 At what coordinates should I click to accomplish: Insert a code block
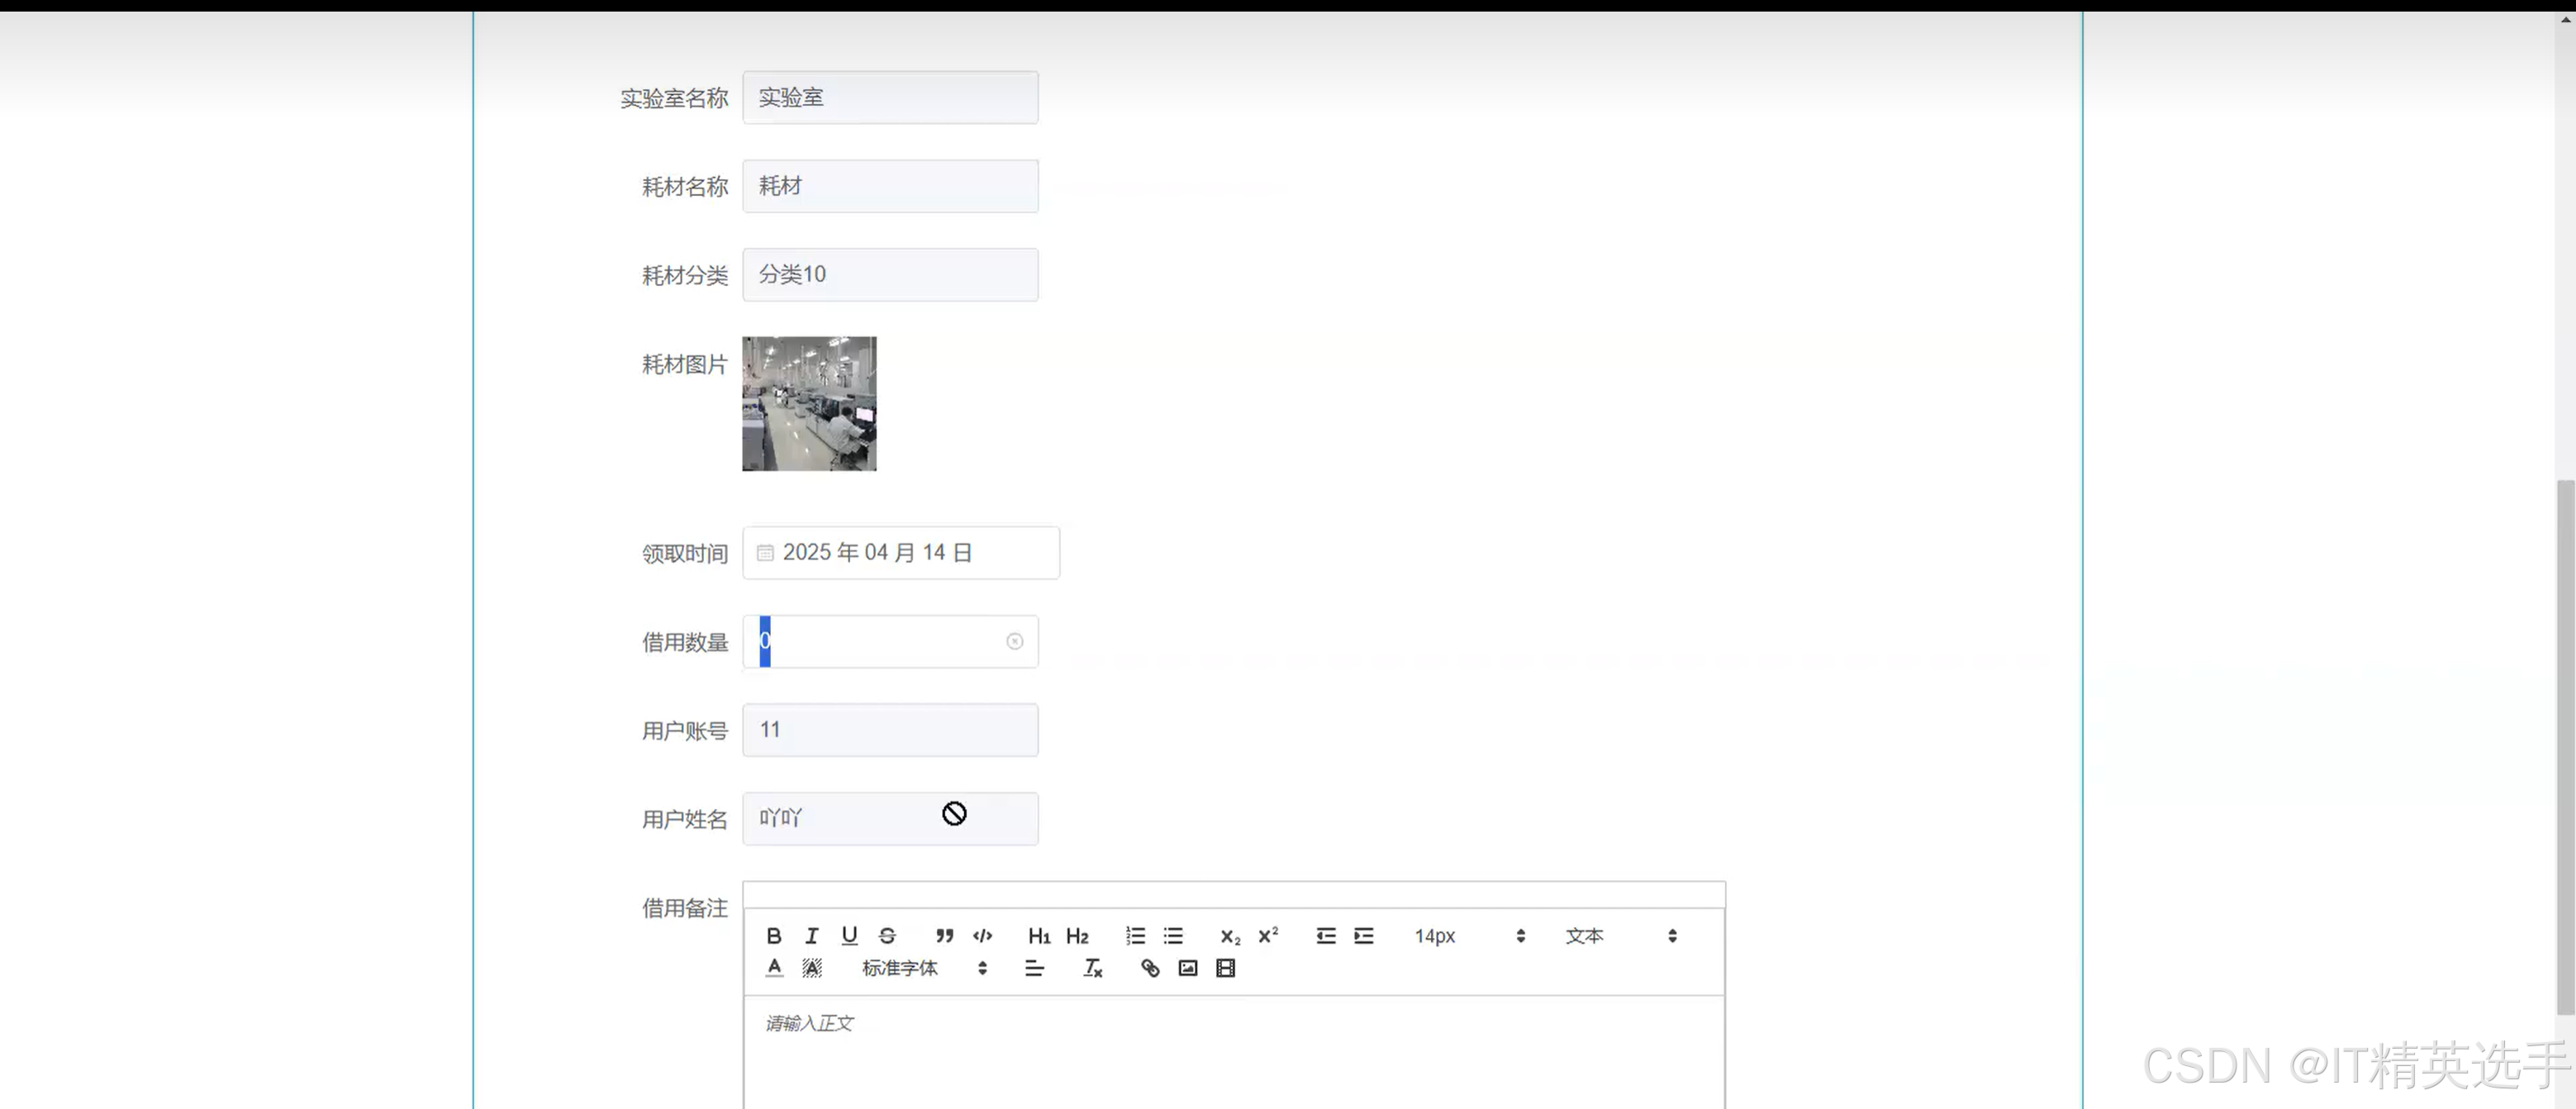click(982, 936)
